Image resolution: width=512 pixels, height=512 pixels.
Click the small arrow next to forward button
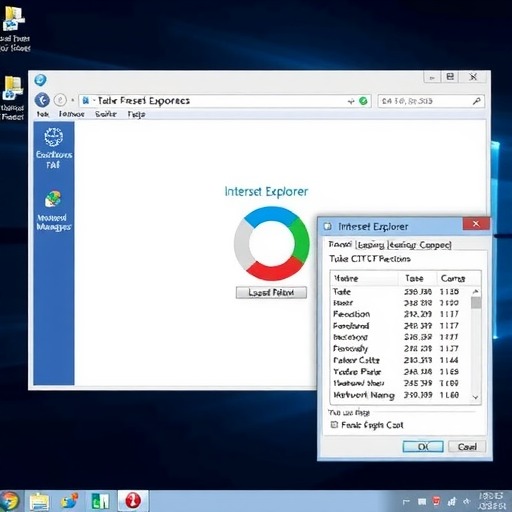pyautogui.click(x=72, y=100)
